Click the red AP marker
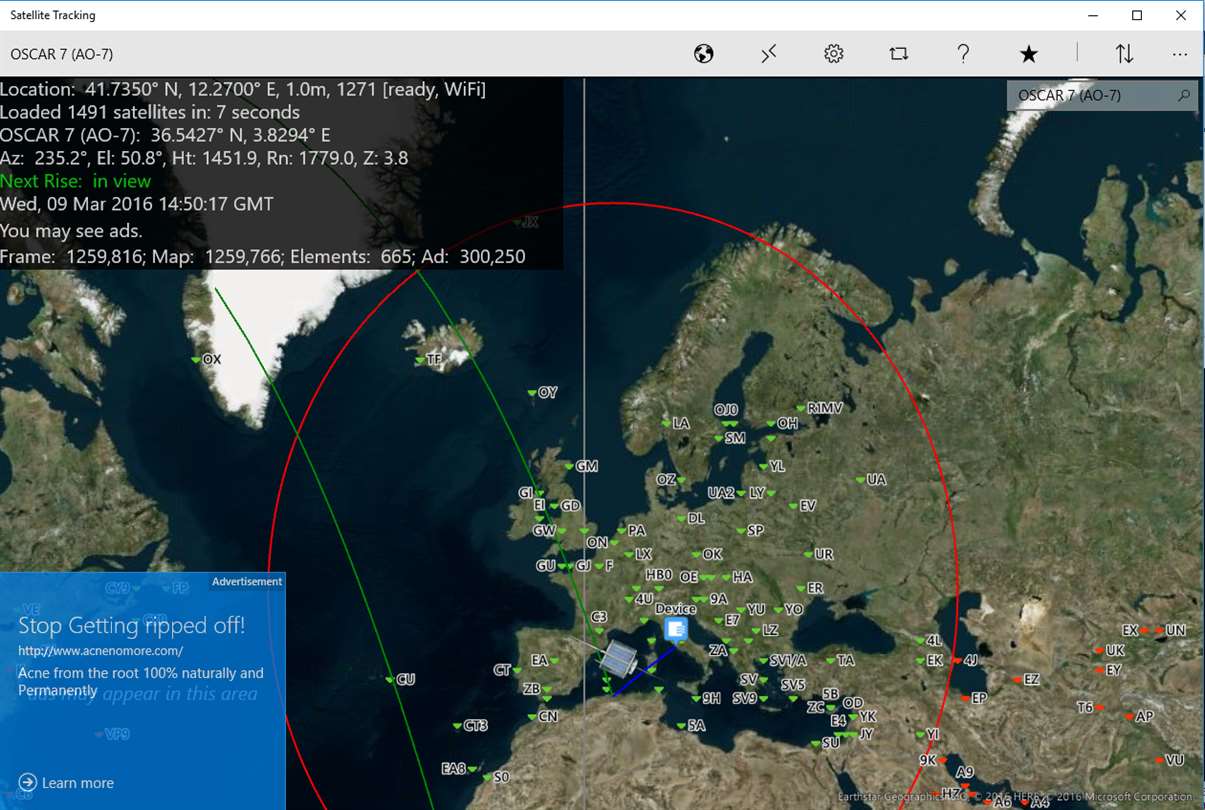 (1139, 717)
